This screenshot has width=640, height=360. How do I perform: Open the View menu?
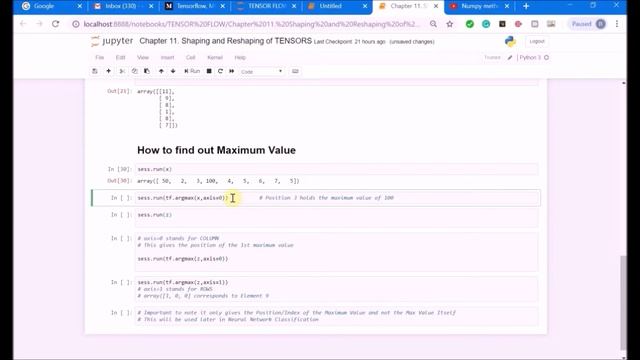pyautogui.click(x=143, y=58)
